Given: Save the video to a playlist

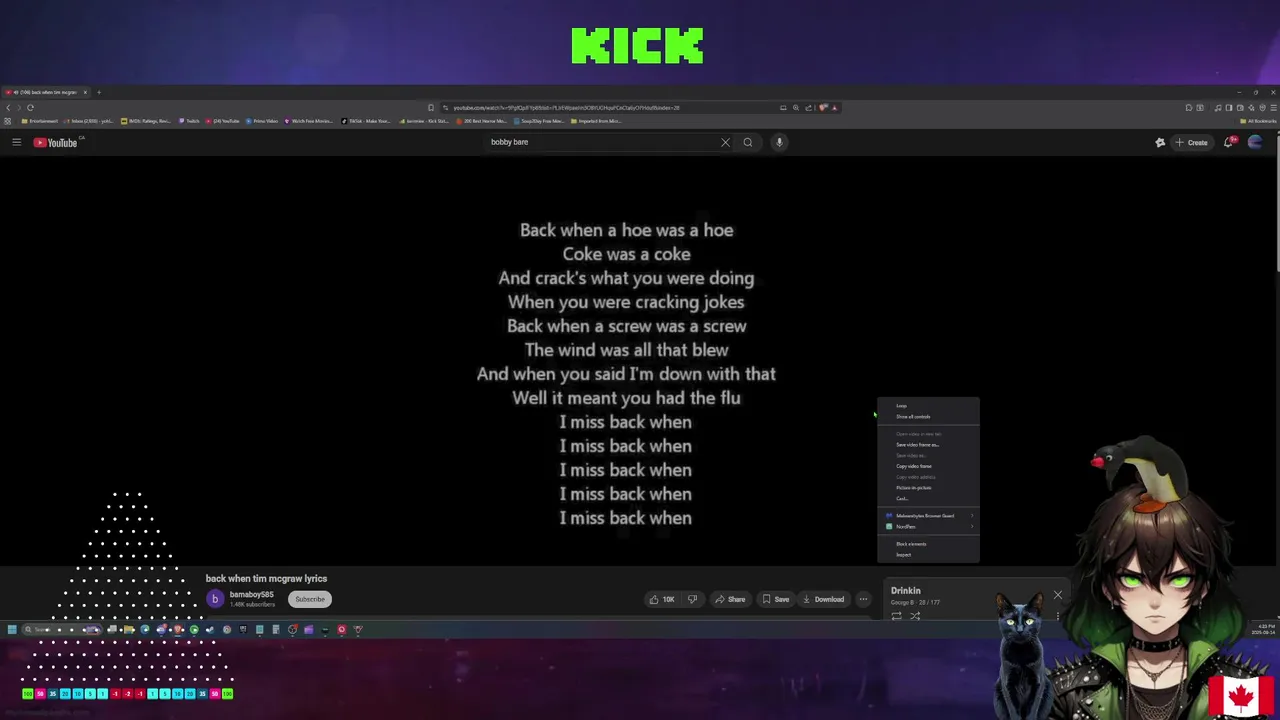Looking at the screenshot, I should (775, 599).
